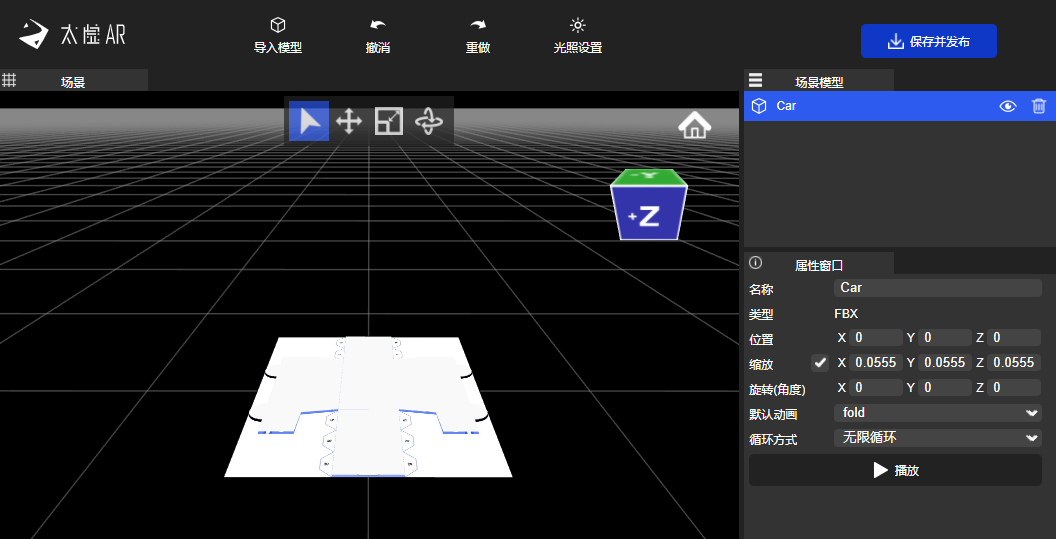This screenshot has width=1056, height=539.
Task: Reset view with the home icon
Action: point(694,125)
